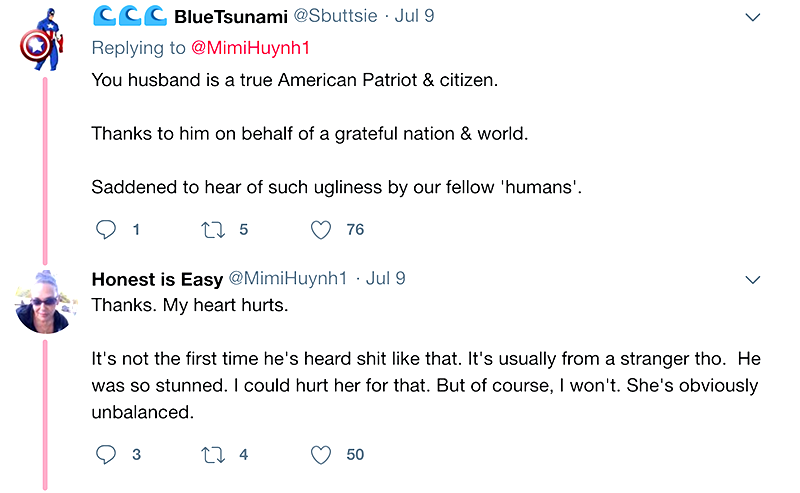Viewport: 800px width, 493px height.
Task: Open the Honest is Easy display name
Action: (157, 278)
